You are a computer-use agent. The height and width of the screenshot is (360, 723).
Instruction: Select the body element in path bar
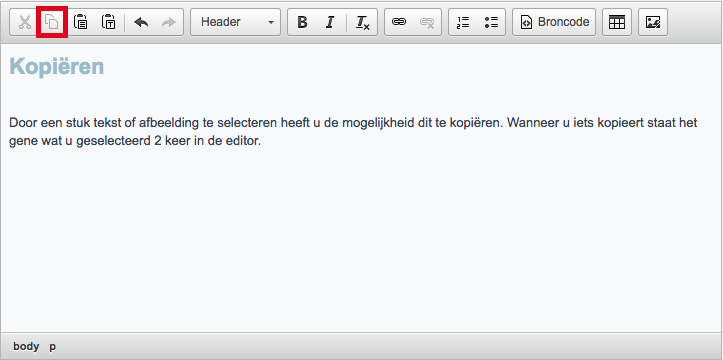26,346
